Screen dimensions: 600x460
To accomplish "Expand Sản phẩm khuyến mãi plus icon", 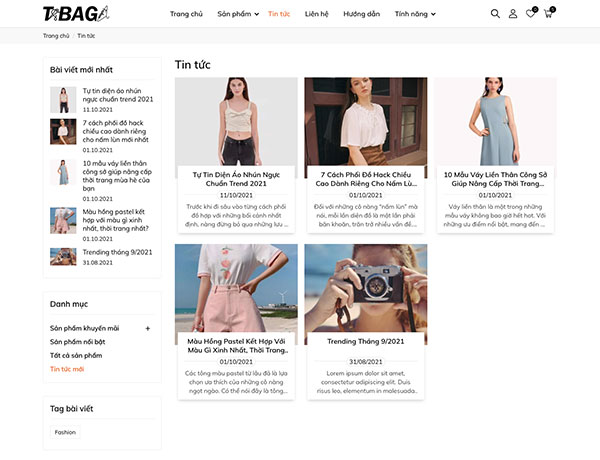I will click(148, 328).
